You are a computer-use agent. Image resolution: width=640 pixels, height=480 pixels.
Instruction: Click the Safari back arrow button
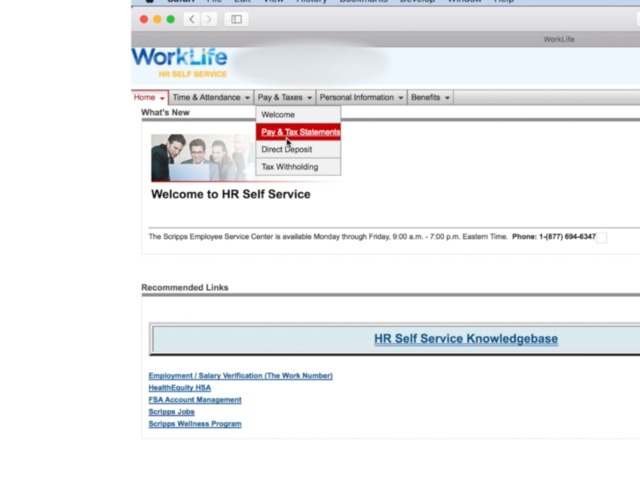pyautogui.click(x=191, y=19)
